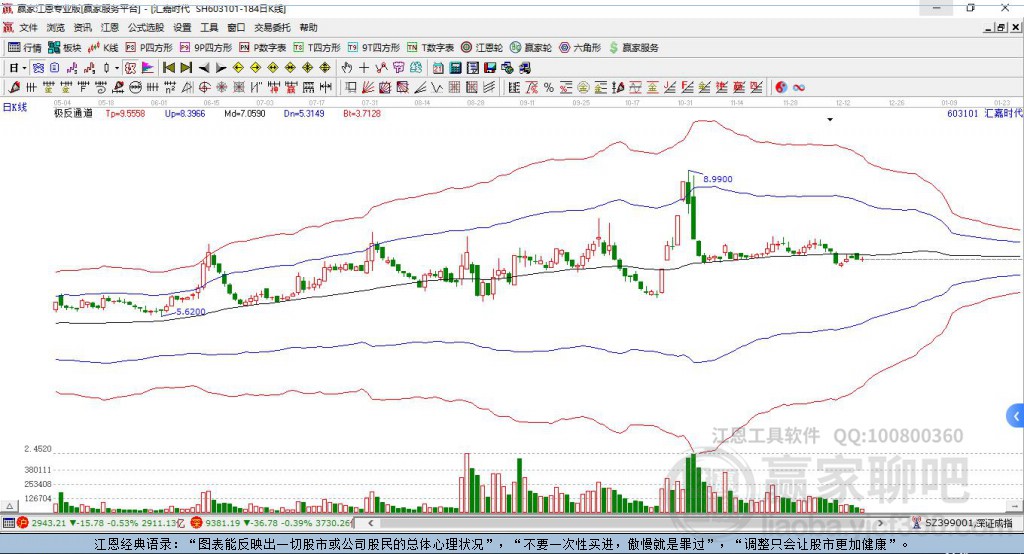This screenshot has width=1024, height=554.
Task: Click the 极反通道 indicator name
Action: [73, 114]
